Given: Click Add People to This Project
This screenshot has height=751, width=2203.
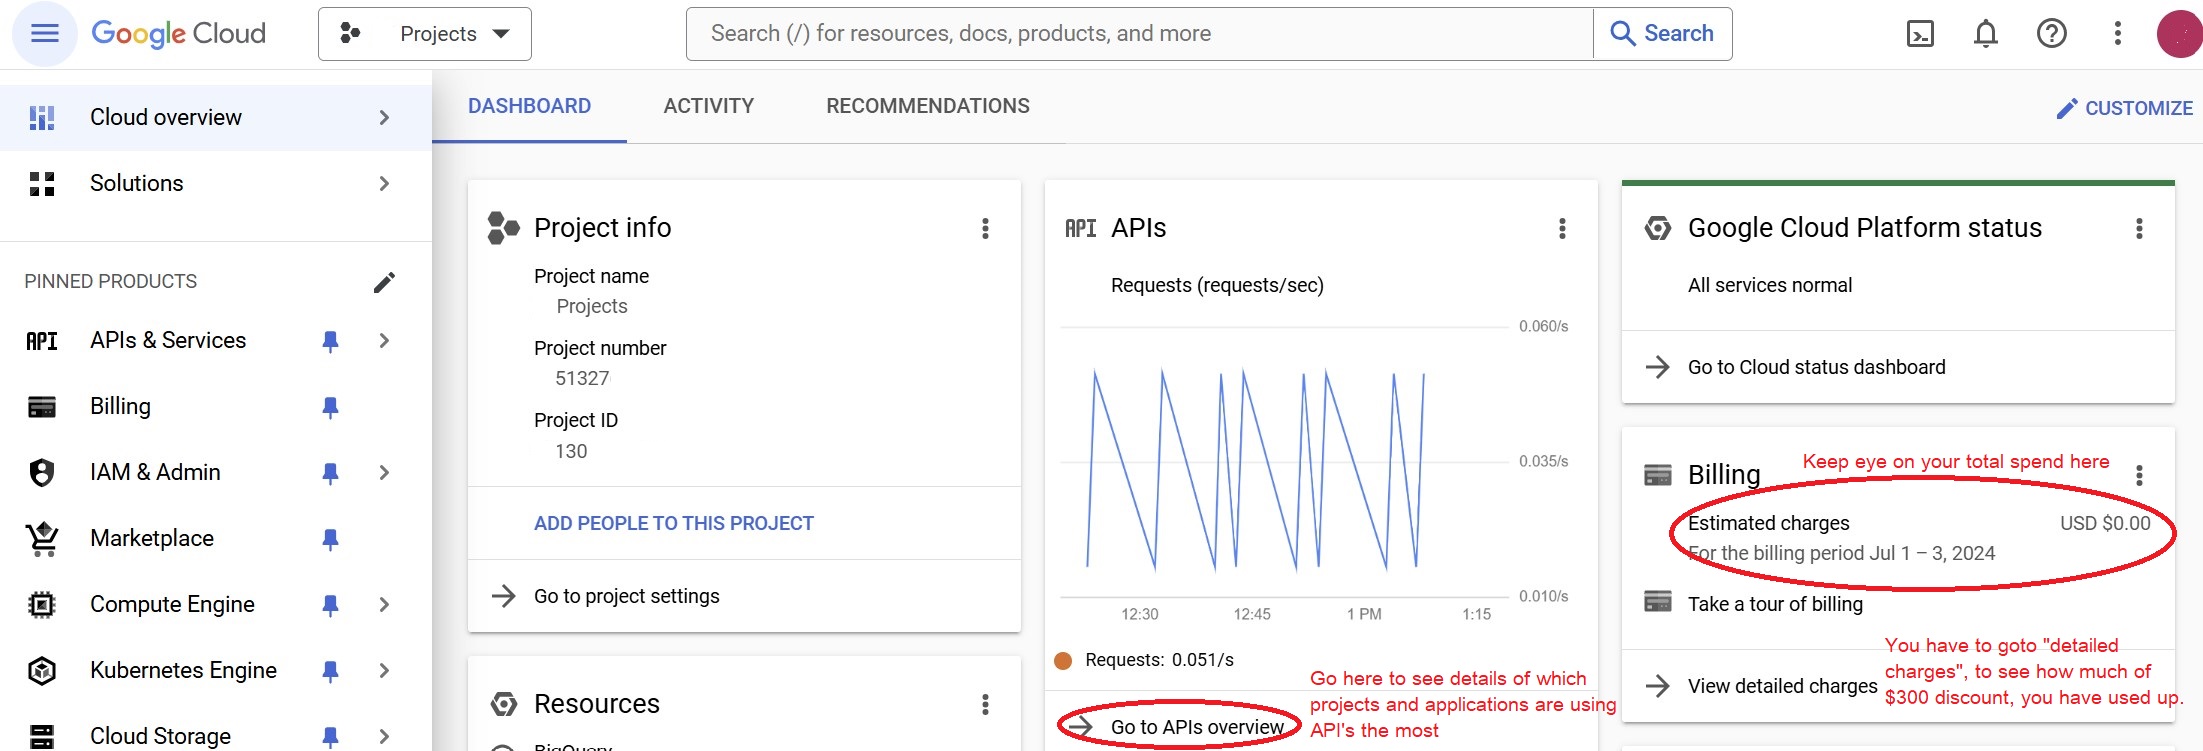Looking at the screenshot, I should click(x=674, y=523).
